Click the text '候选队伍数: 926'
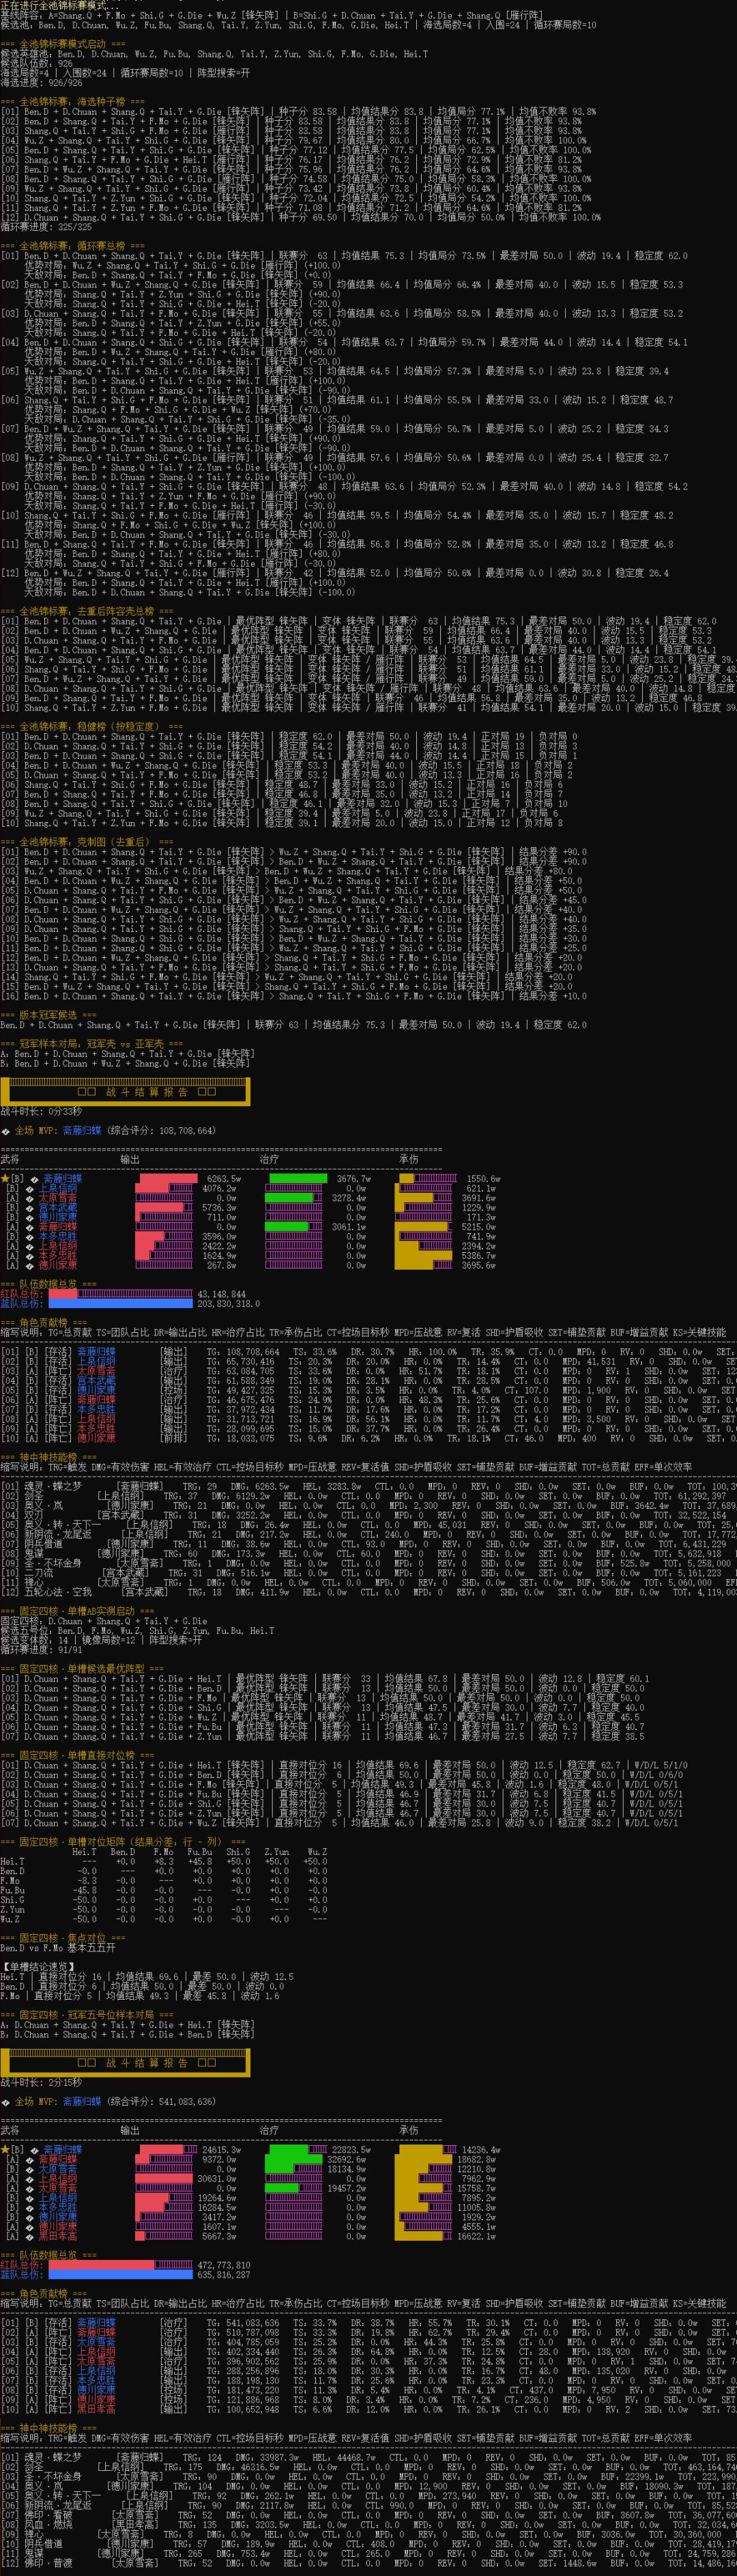The width and height of the screenshot is (737, 2576). point(36,63)
